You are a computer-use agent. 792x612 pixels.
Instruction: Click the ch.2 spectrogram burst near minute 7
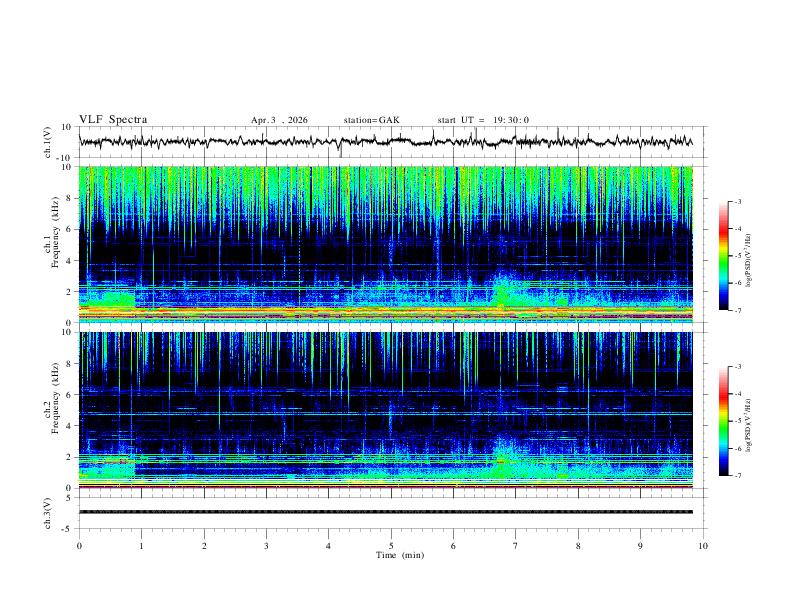(502, 457)
